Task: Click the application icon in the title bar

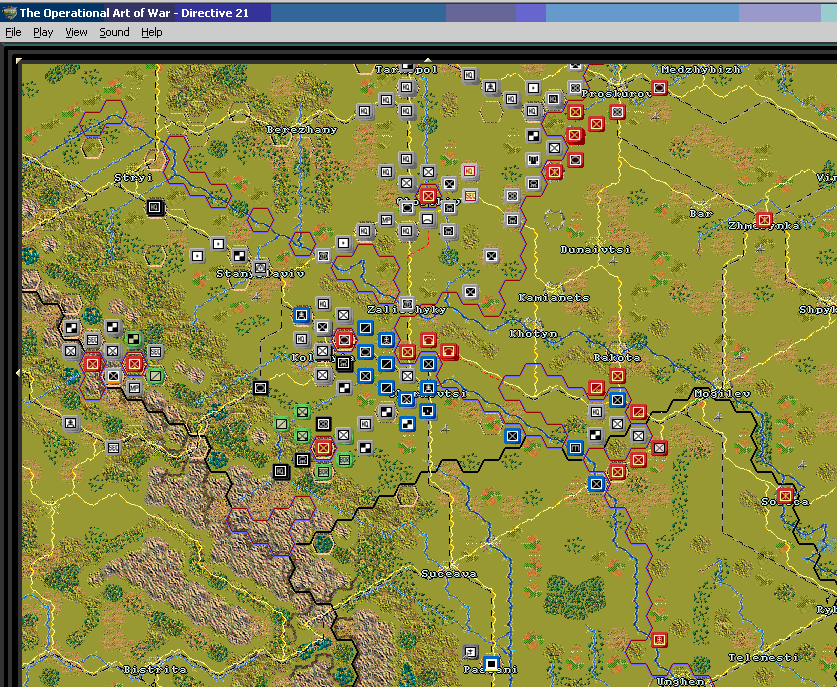Action: click(9, 13)
